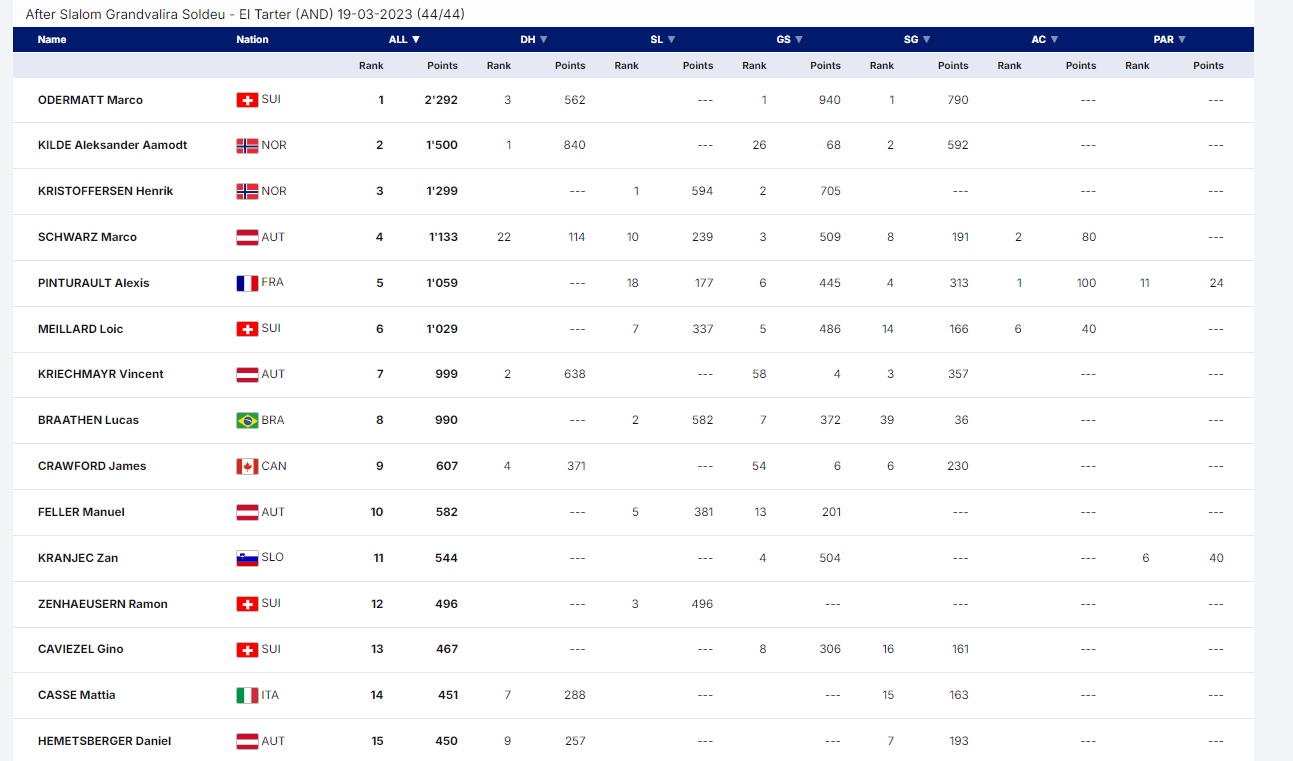The height and width of the screenshot is (761, 1293).
Task: Open BRAATHEN Lucas profile
Action: pos(88,420)
